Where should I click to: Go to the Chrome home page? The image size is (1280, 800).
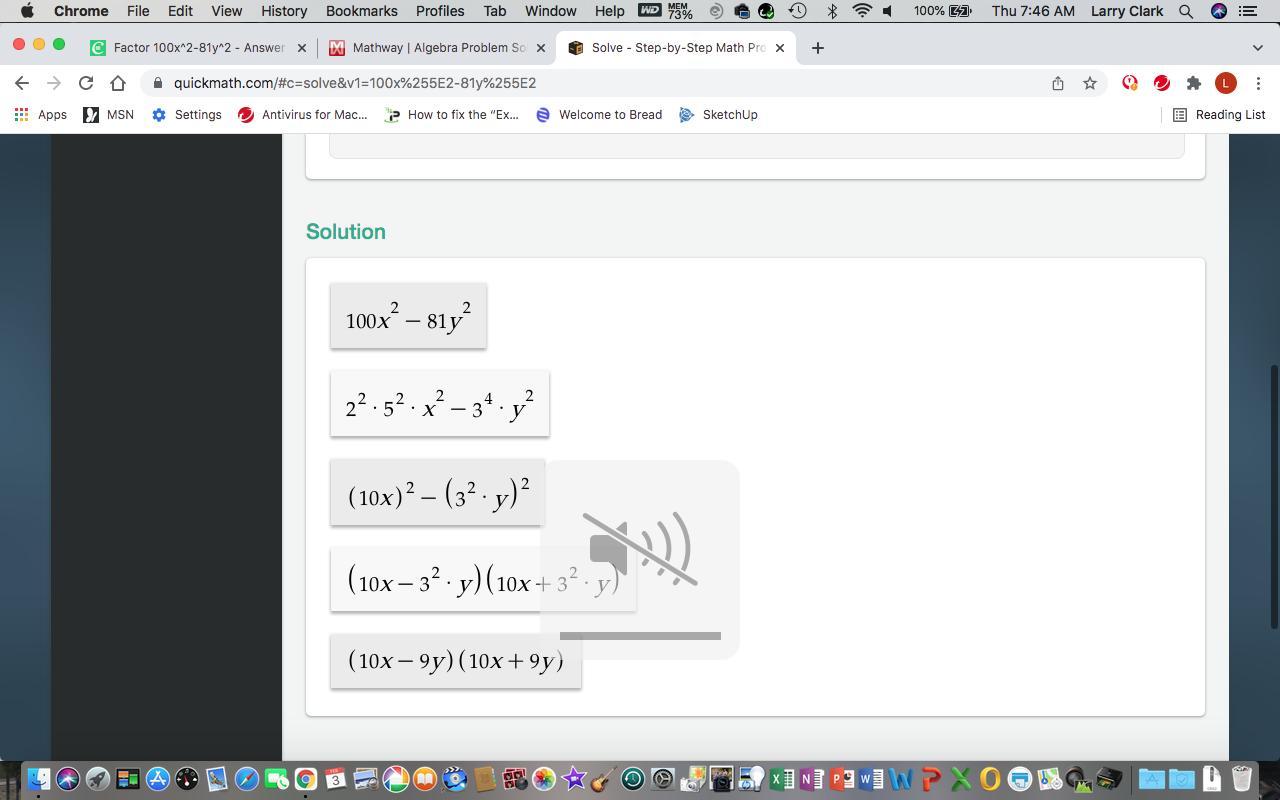pos(118,83)
